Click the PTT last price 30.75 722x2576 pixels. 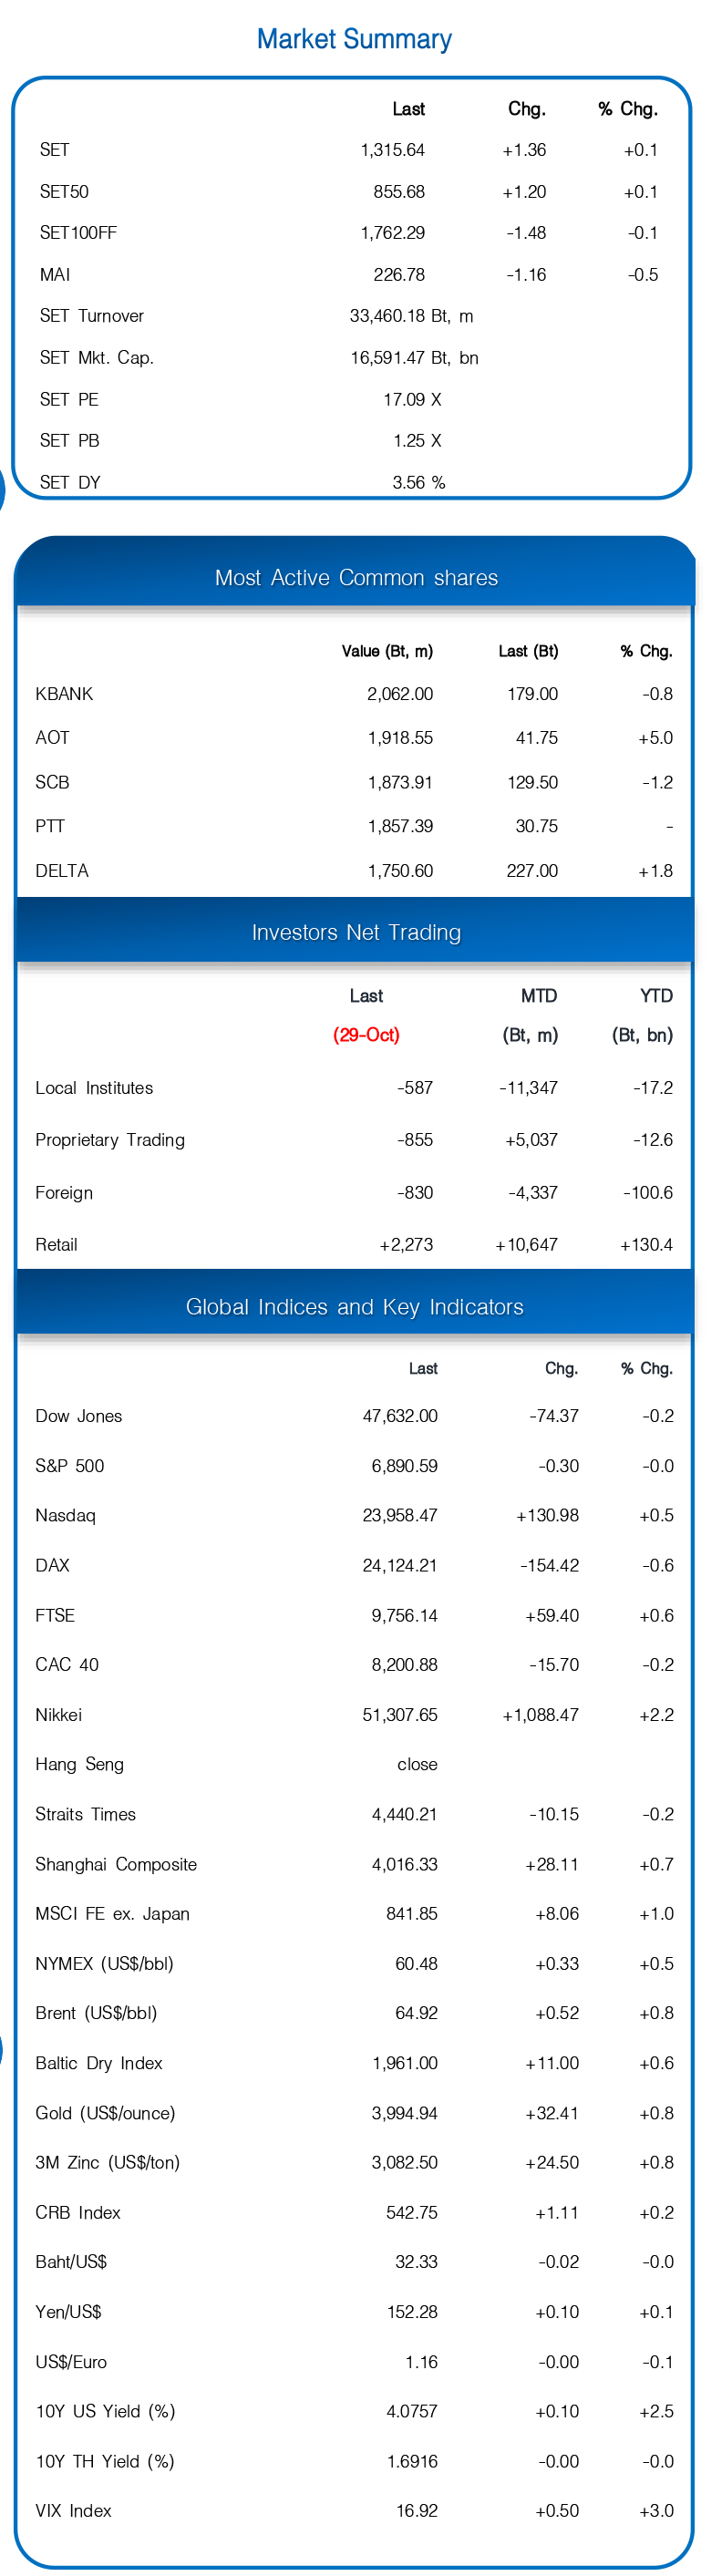(x=537, y=827)
